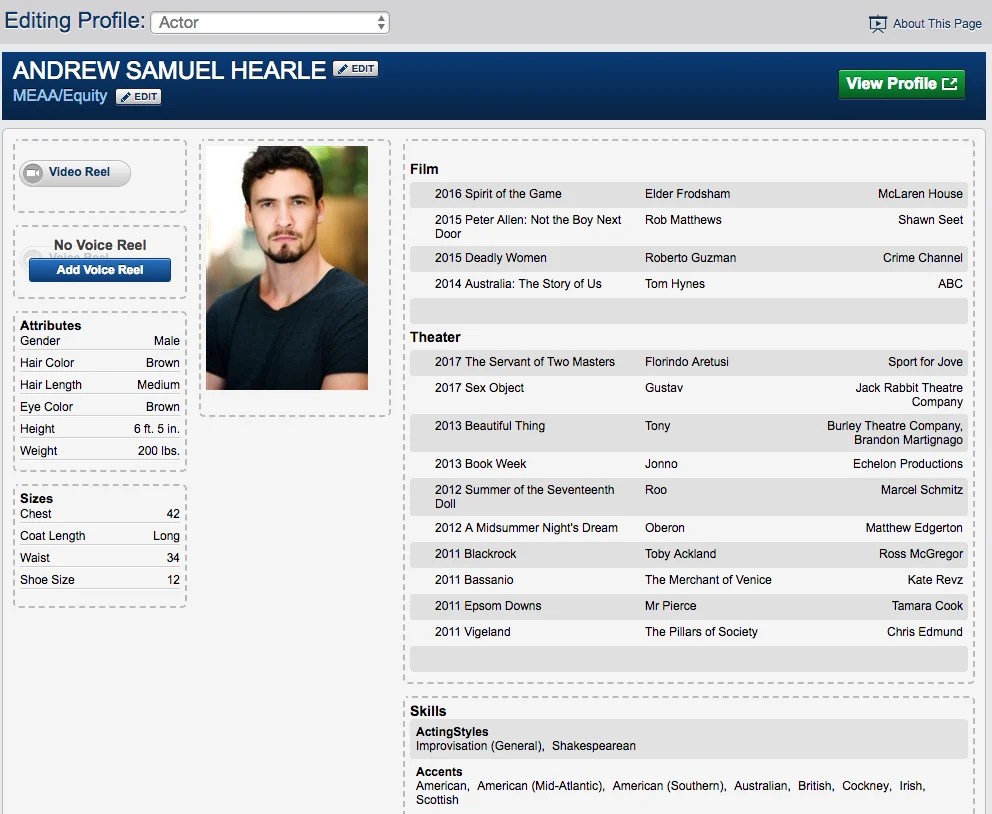Click the Height attribute showing 6 ft. 5 in.
This screenshot has width=992, height=814.
pos(98,428)
